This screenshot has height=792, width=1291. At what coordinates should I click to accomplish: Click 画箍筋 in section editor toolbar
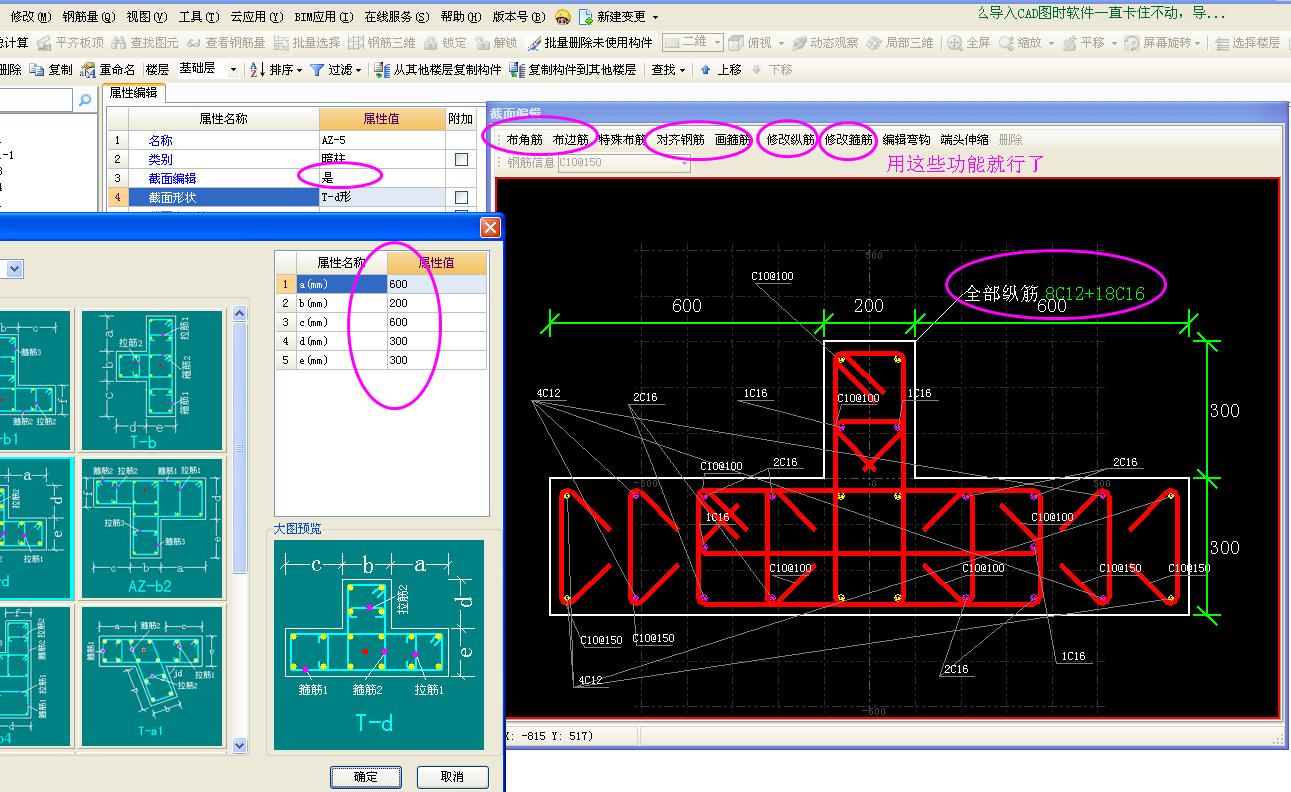tap(732, 140)
